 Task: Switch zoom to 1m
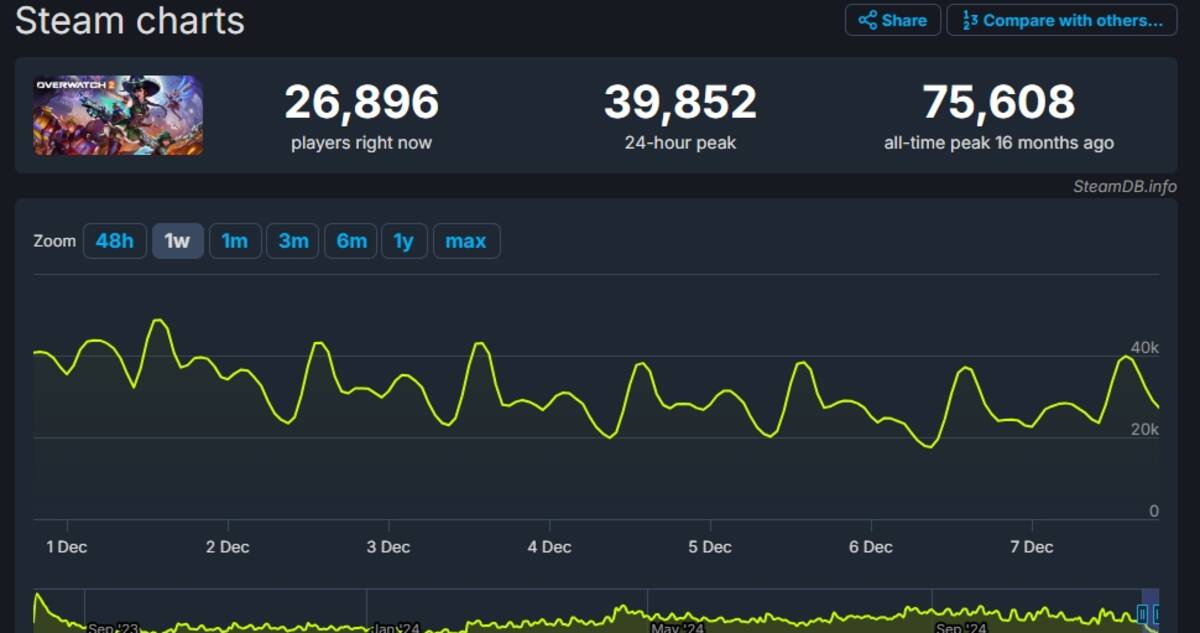click(235, 241)
